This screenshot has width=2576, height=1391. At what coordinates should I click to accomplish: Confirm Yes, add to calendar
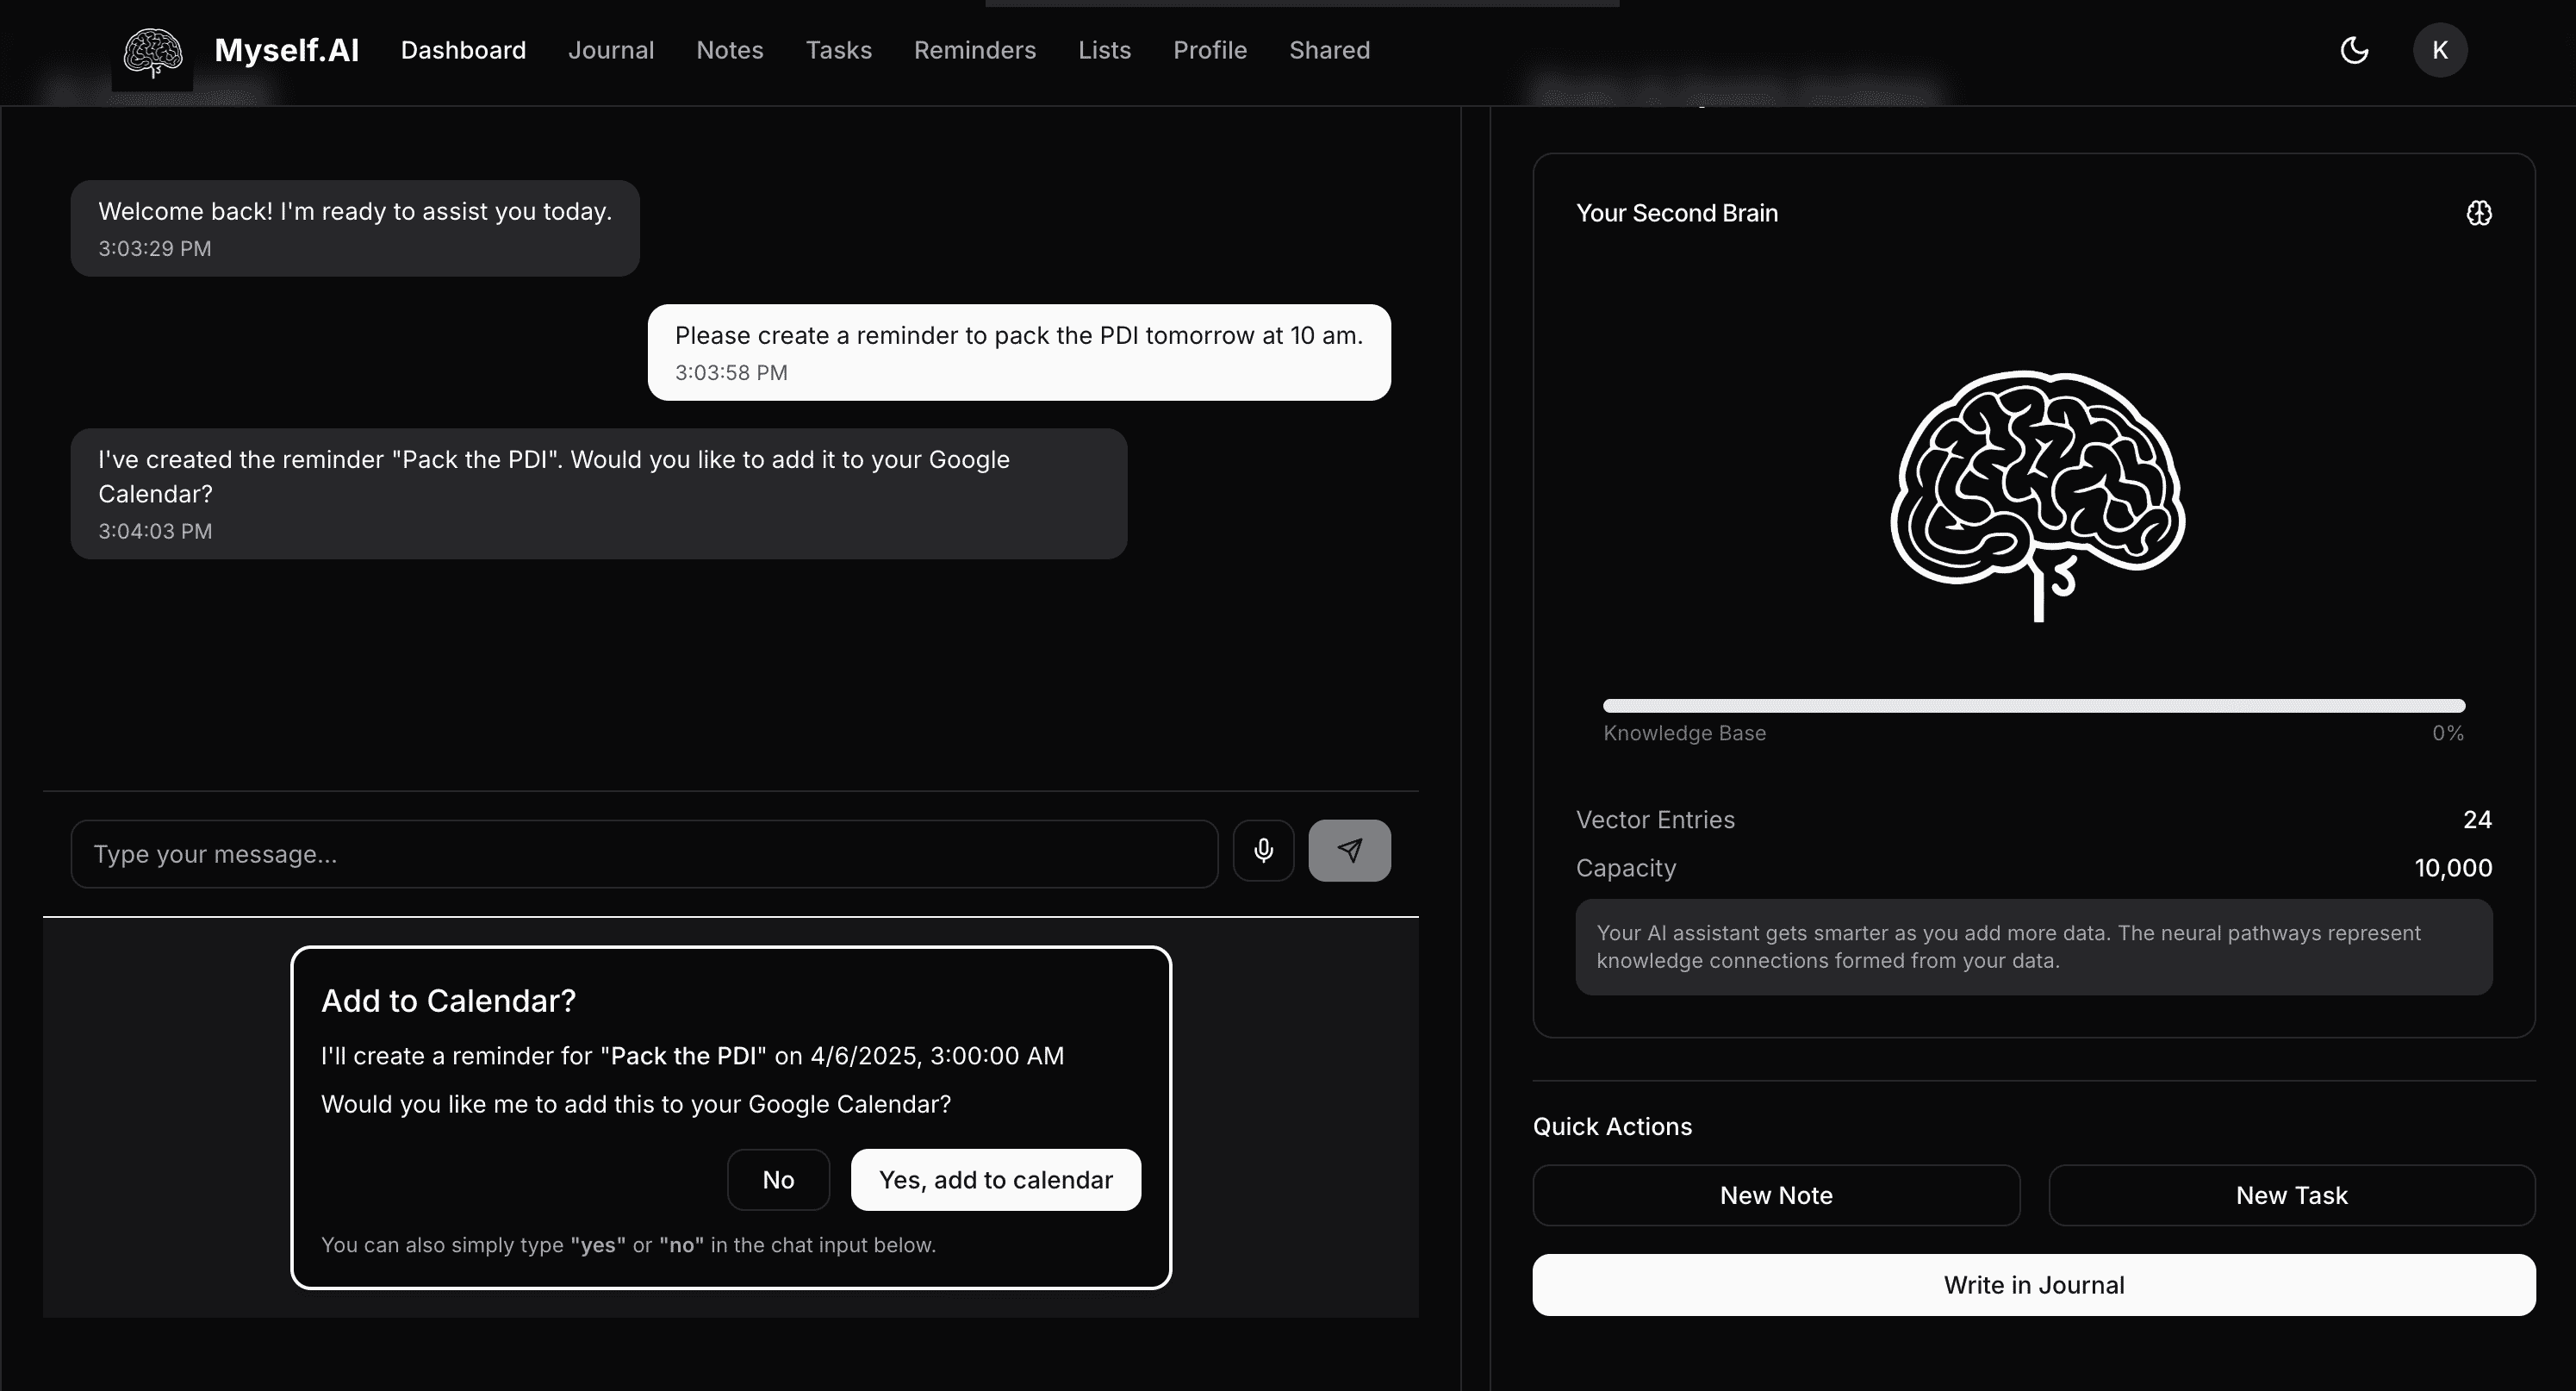[996, 1180]
